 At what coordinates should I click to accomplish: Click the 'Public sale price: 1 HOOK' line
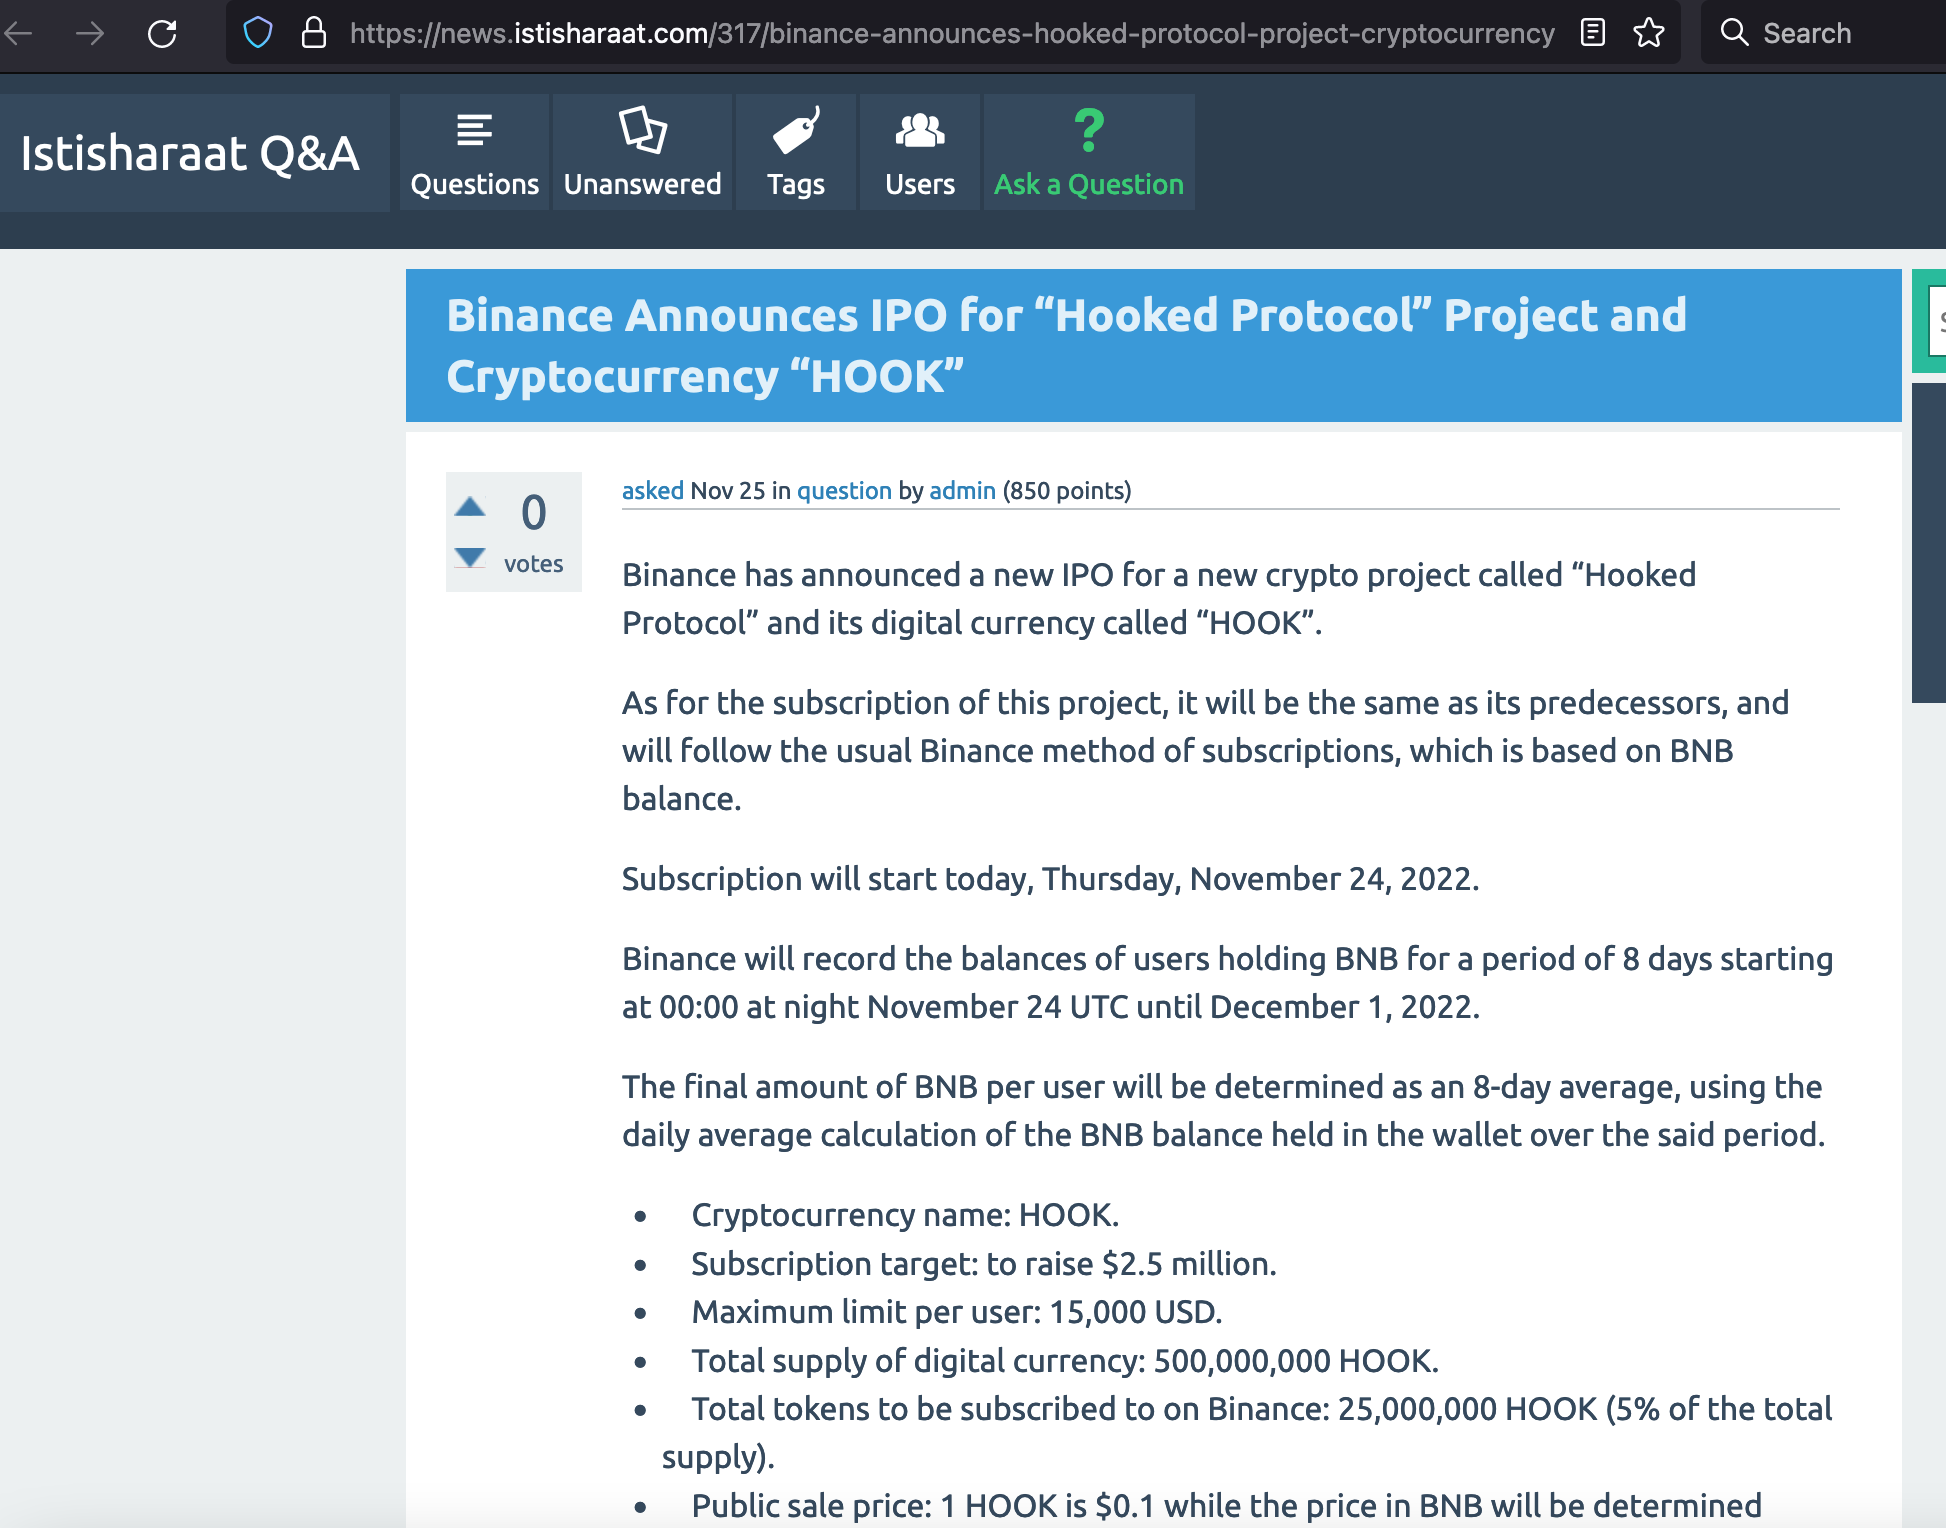(x=1227, y=1506)
